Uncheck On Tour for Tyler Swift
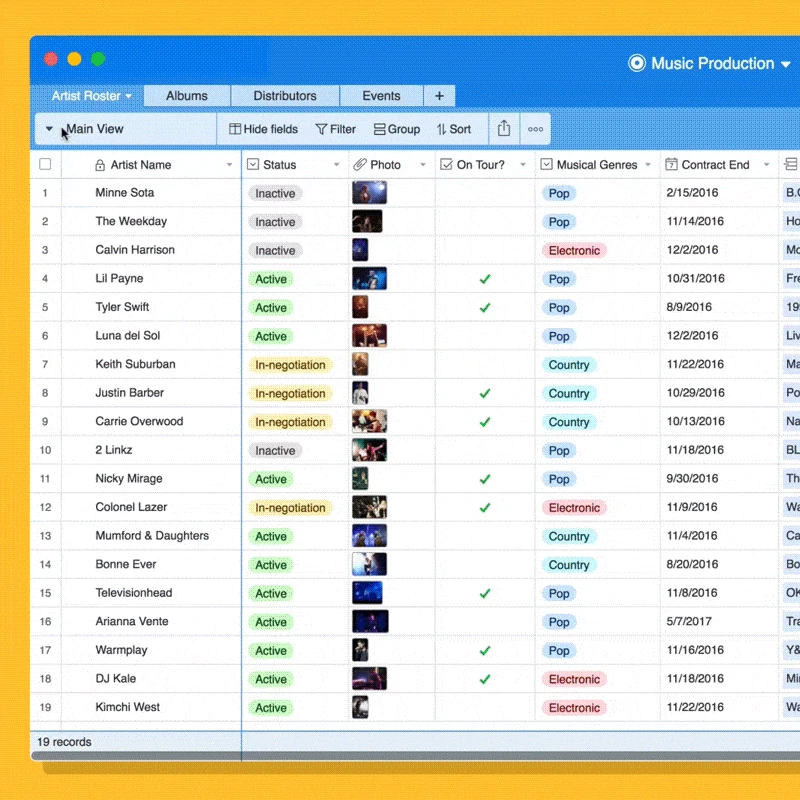The height and width of the screenshot is (800, 800). (x=485, y=307)
